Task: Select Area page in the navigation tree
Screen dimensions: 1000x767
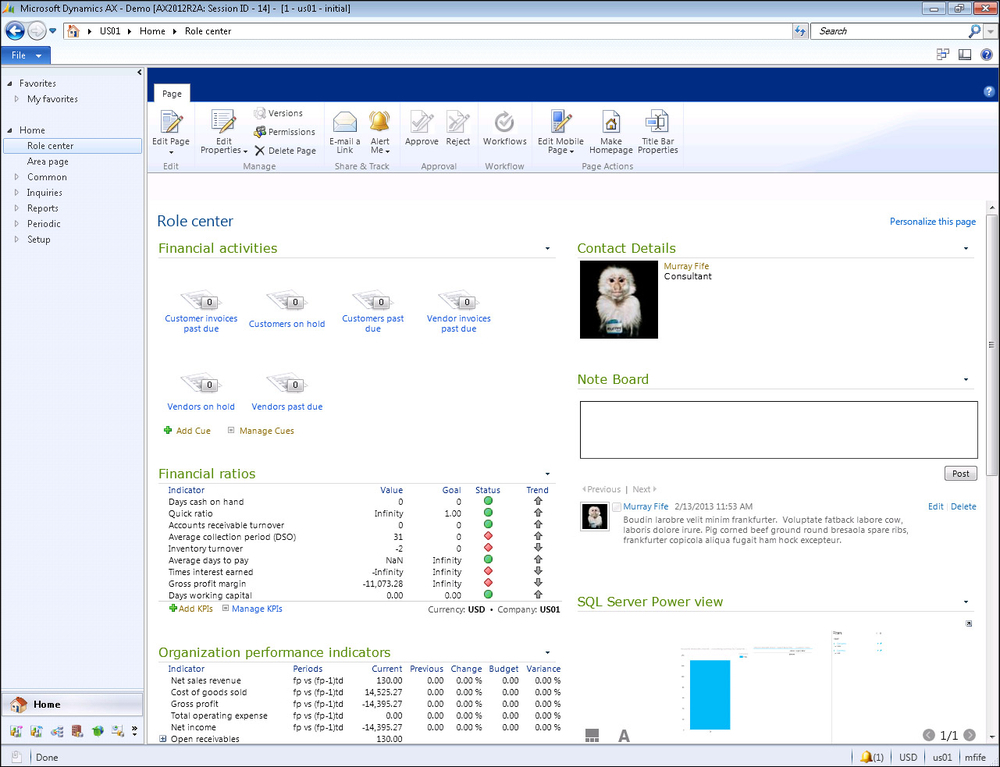Action: pyautogui.click(x=48, y=161)
